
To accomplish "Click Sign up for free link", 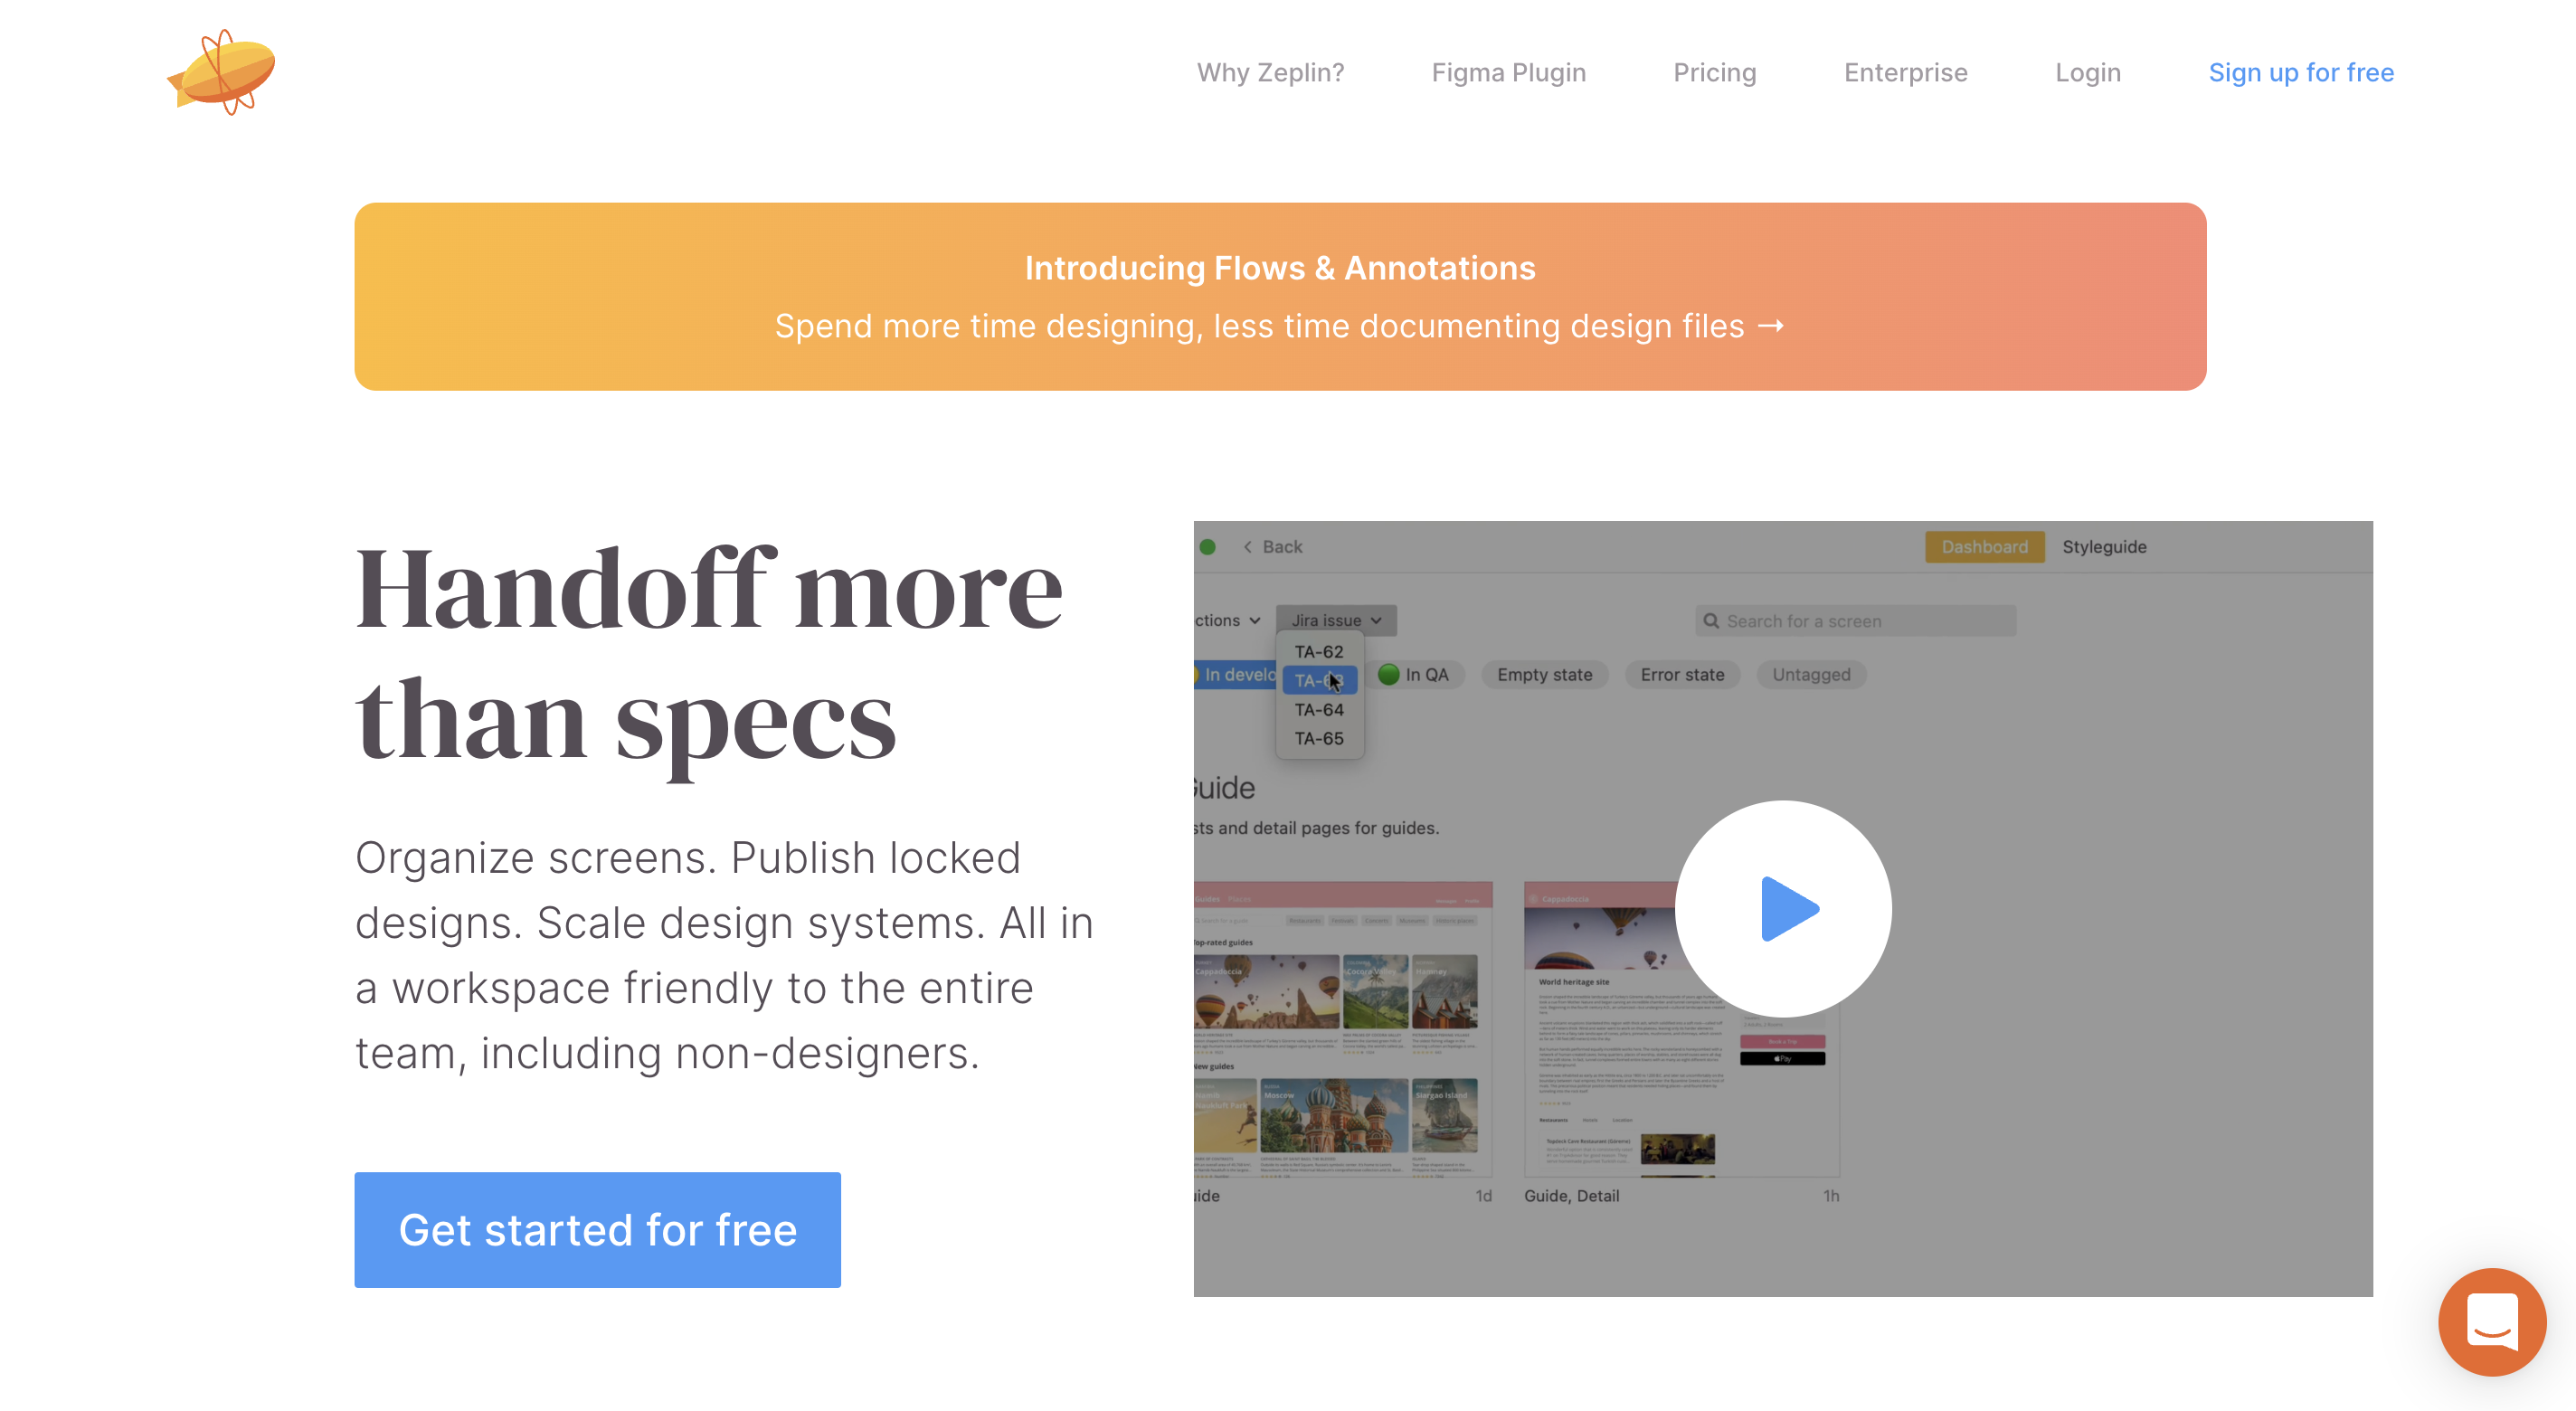I will point(2300,72).
